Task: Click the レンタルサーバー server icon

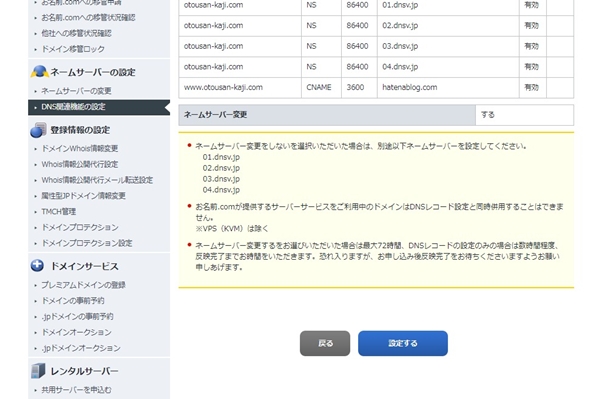Action: (38, 371)
